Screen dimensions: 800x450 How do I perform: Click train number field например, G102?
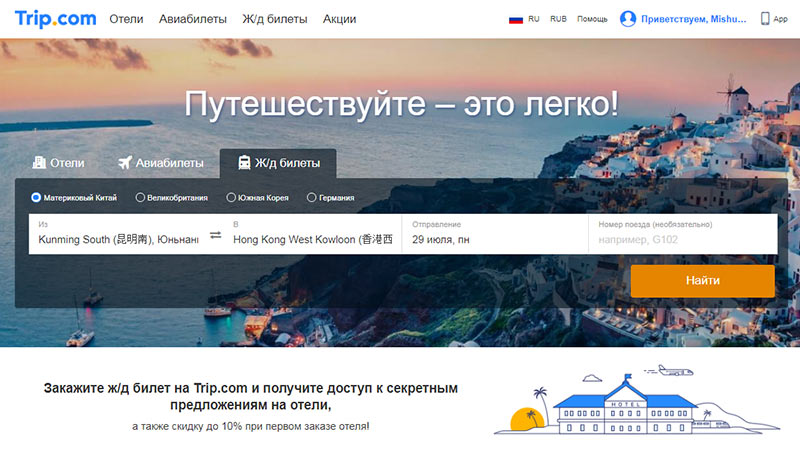click(x=683, y=234)
